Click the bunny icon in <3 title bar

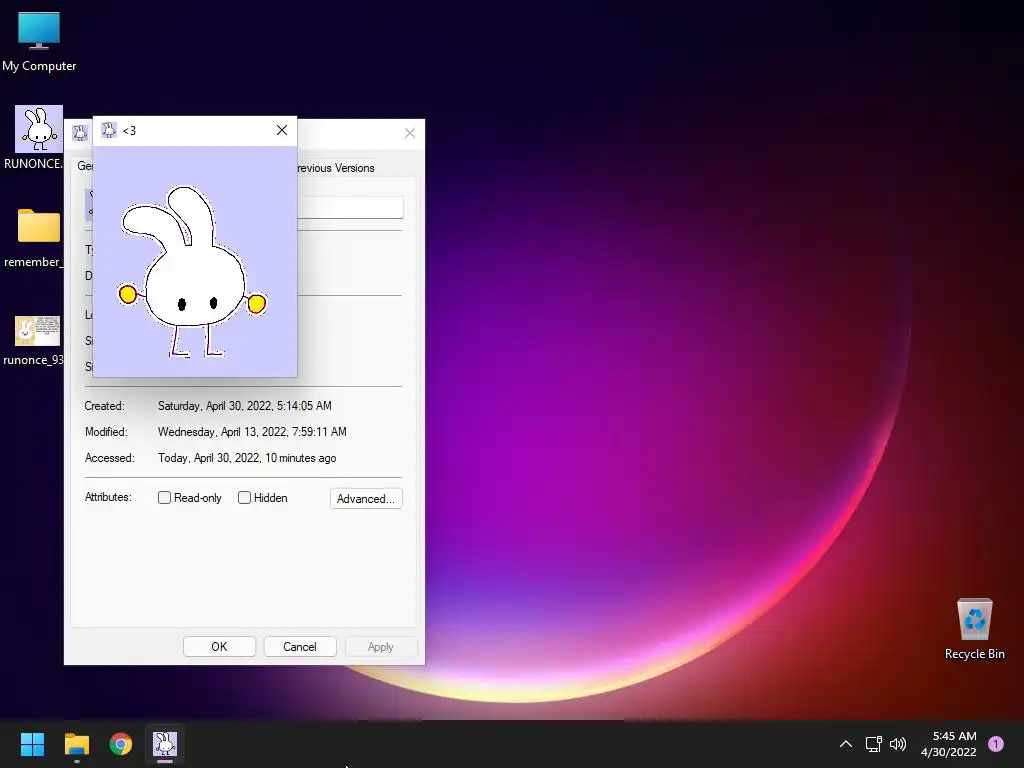(109, 131)
